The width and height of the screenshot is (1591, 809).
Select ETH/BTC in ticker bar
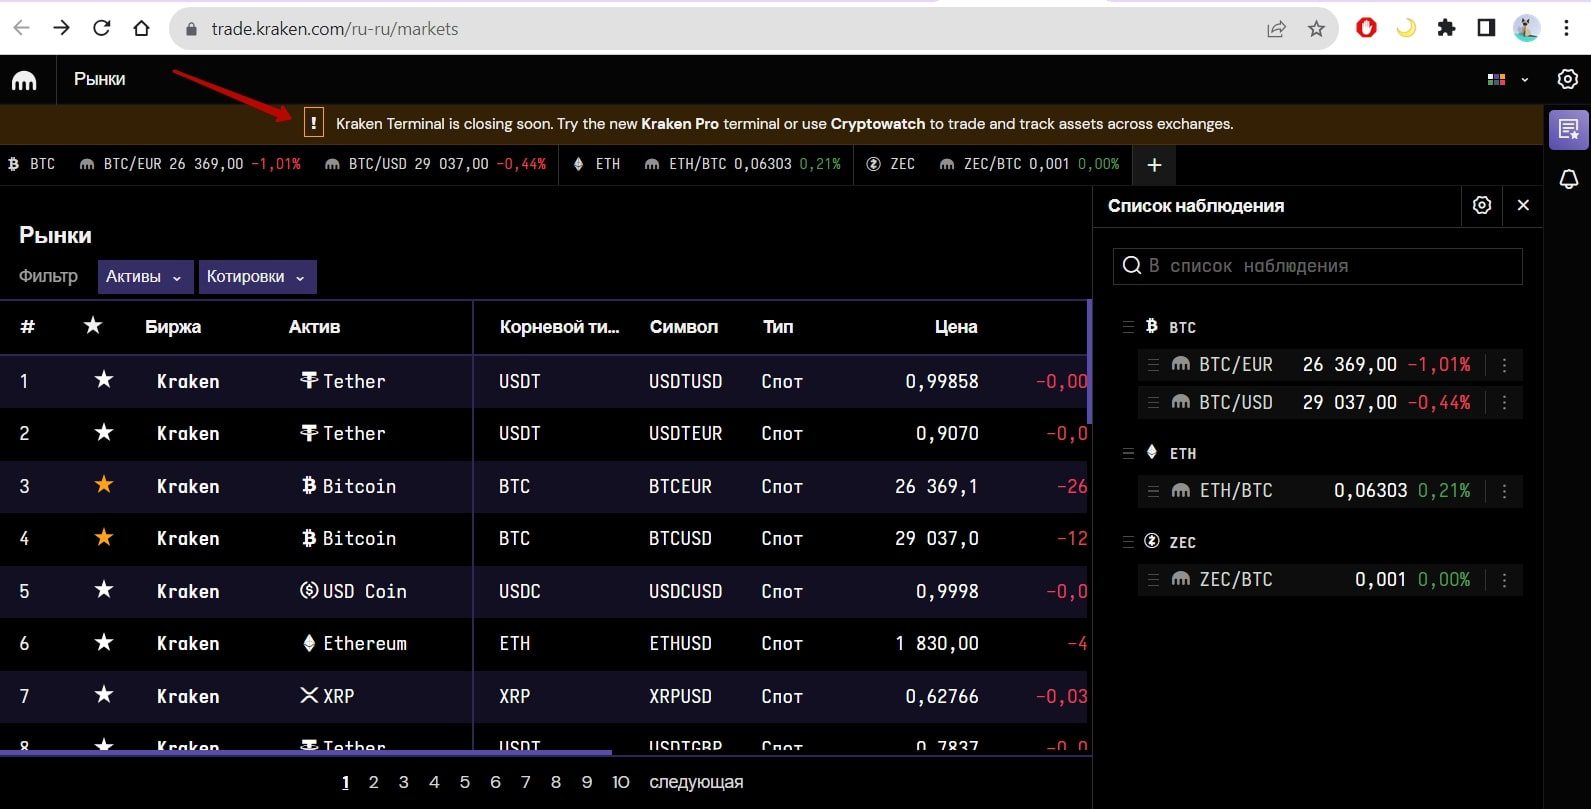coord(742,164)
